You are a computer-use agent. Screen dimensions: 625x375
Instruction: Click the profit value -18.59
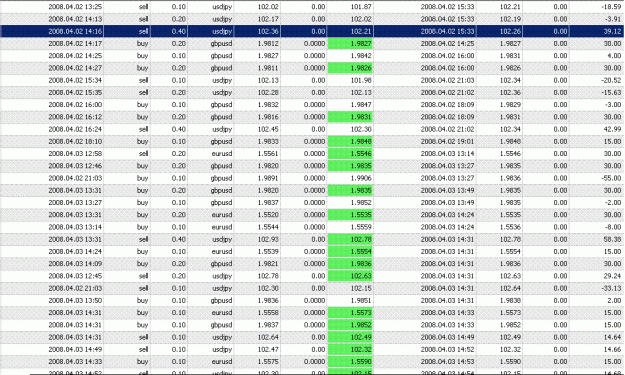pyautogui.click(x=611, y=7)
